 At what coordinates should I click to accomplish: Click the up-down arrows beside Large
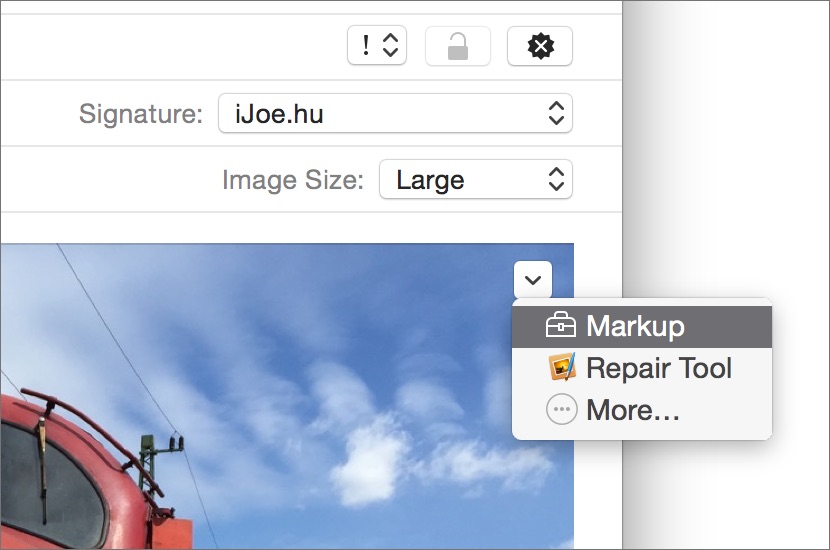click(x=556, y=179)
